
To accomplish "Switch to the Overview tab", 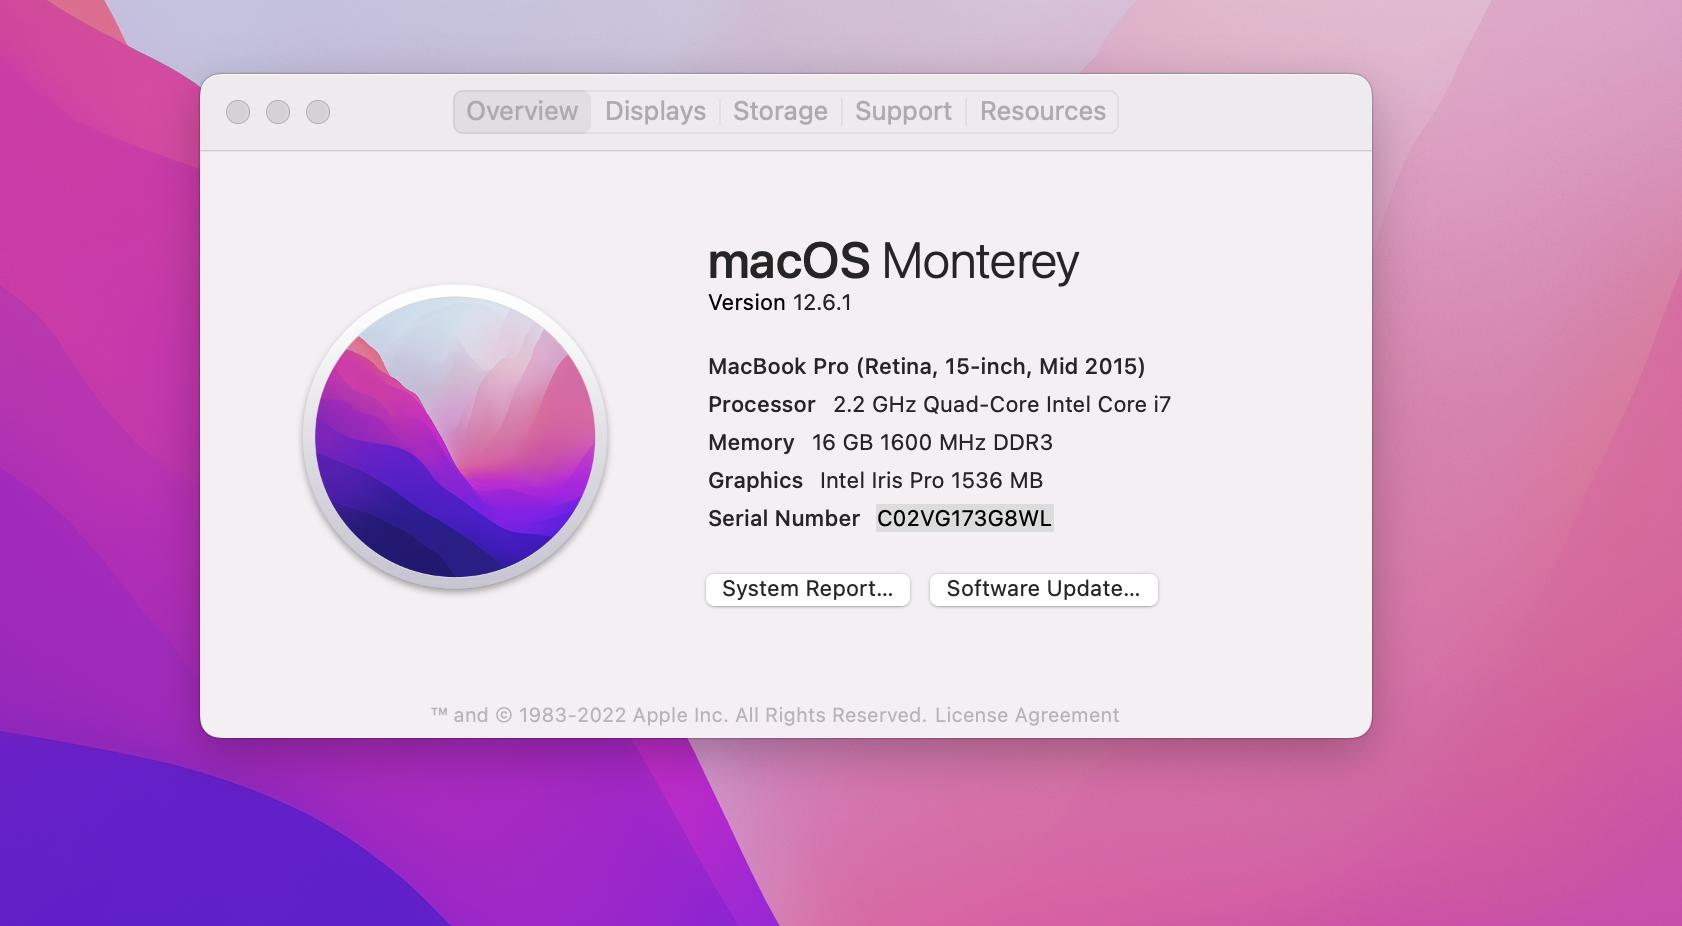I will pyautogui.click(x=521, y=111).
